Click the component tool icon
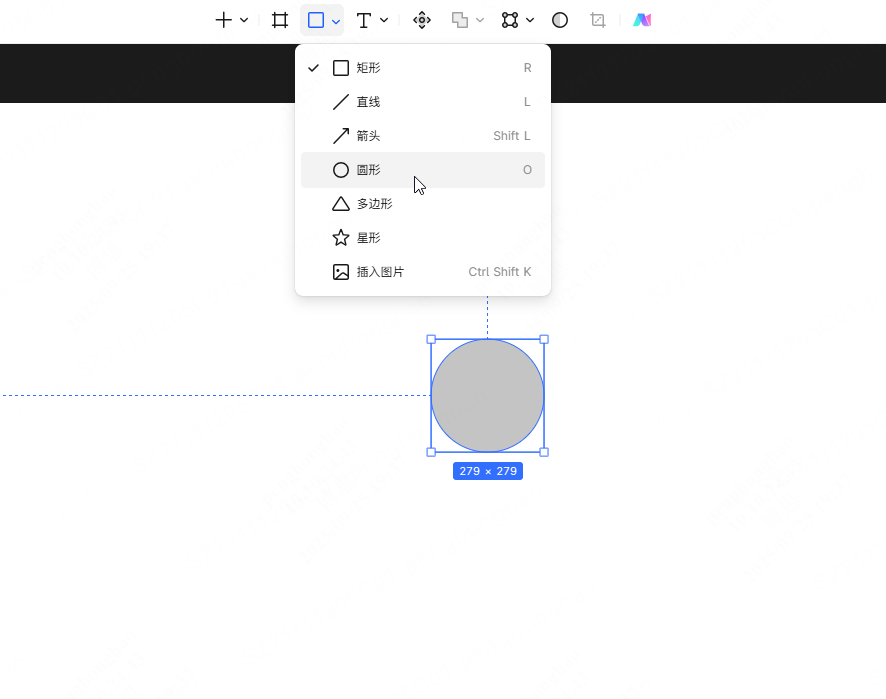The height and width of the screenshot is (699, 886). (422, 20)
